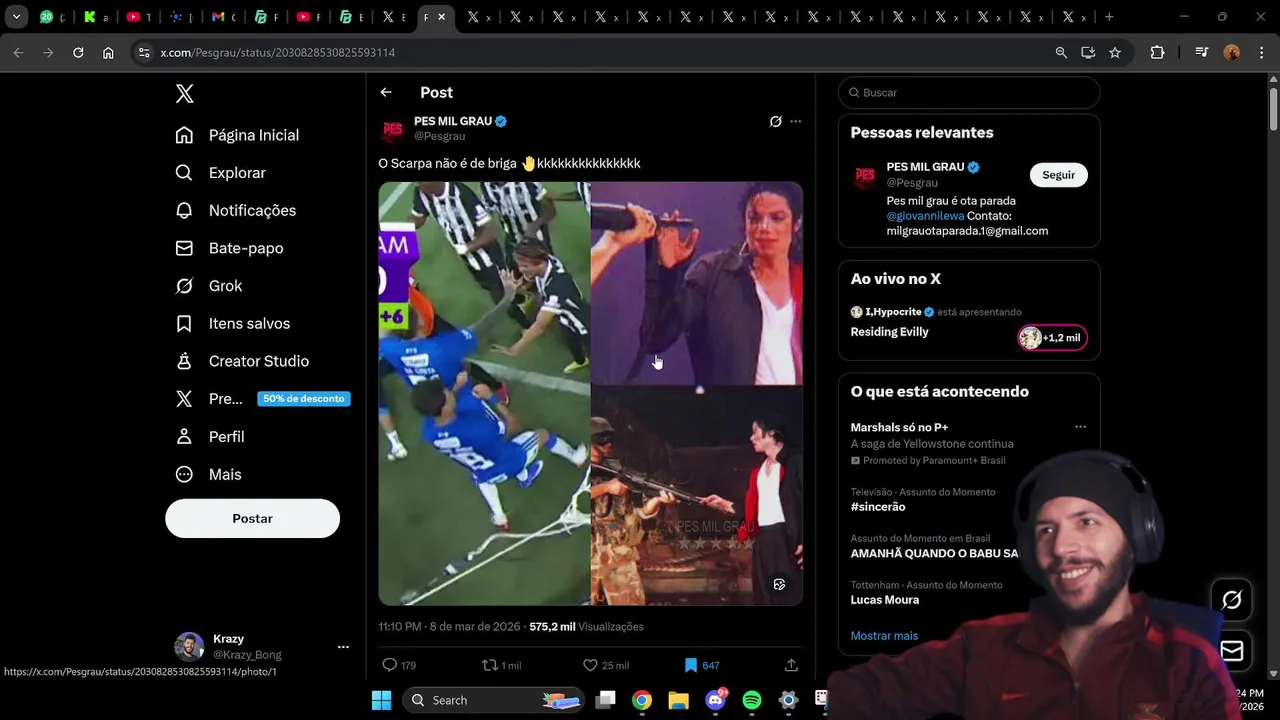Screen dimensions: 1280x720
Task: Click the Grok edit-image icon on photo
Action: (780, 585)
